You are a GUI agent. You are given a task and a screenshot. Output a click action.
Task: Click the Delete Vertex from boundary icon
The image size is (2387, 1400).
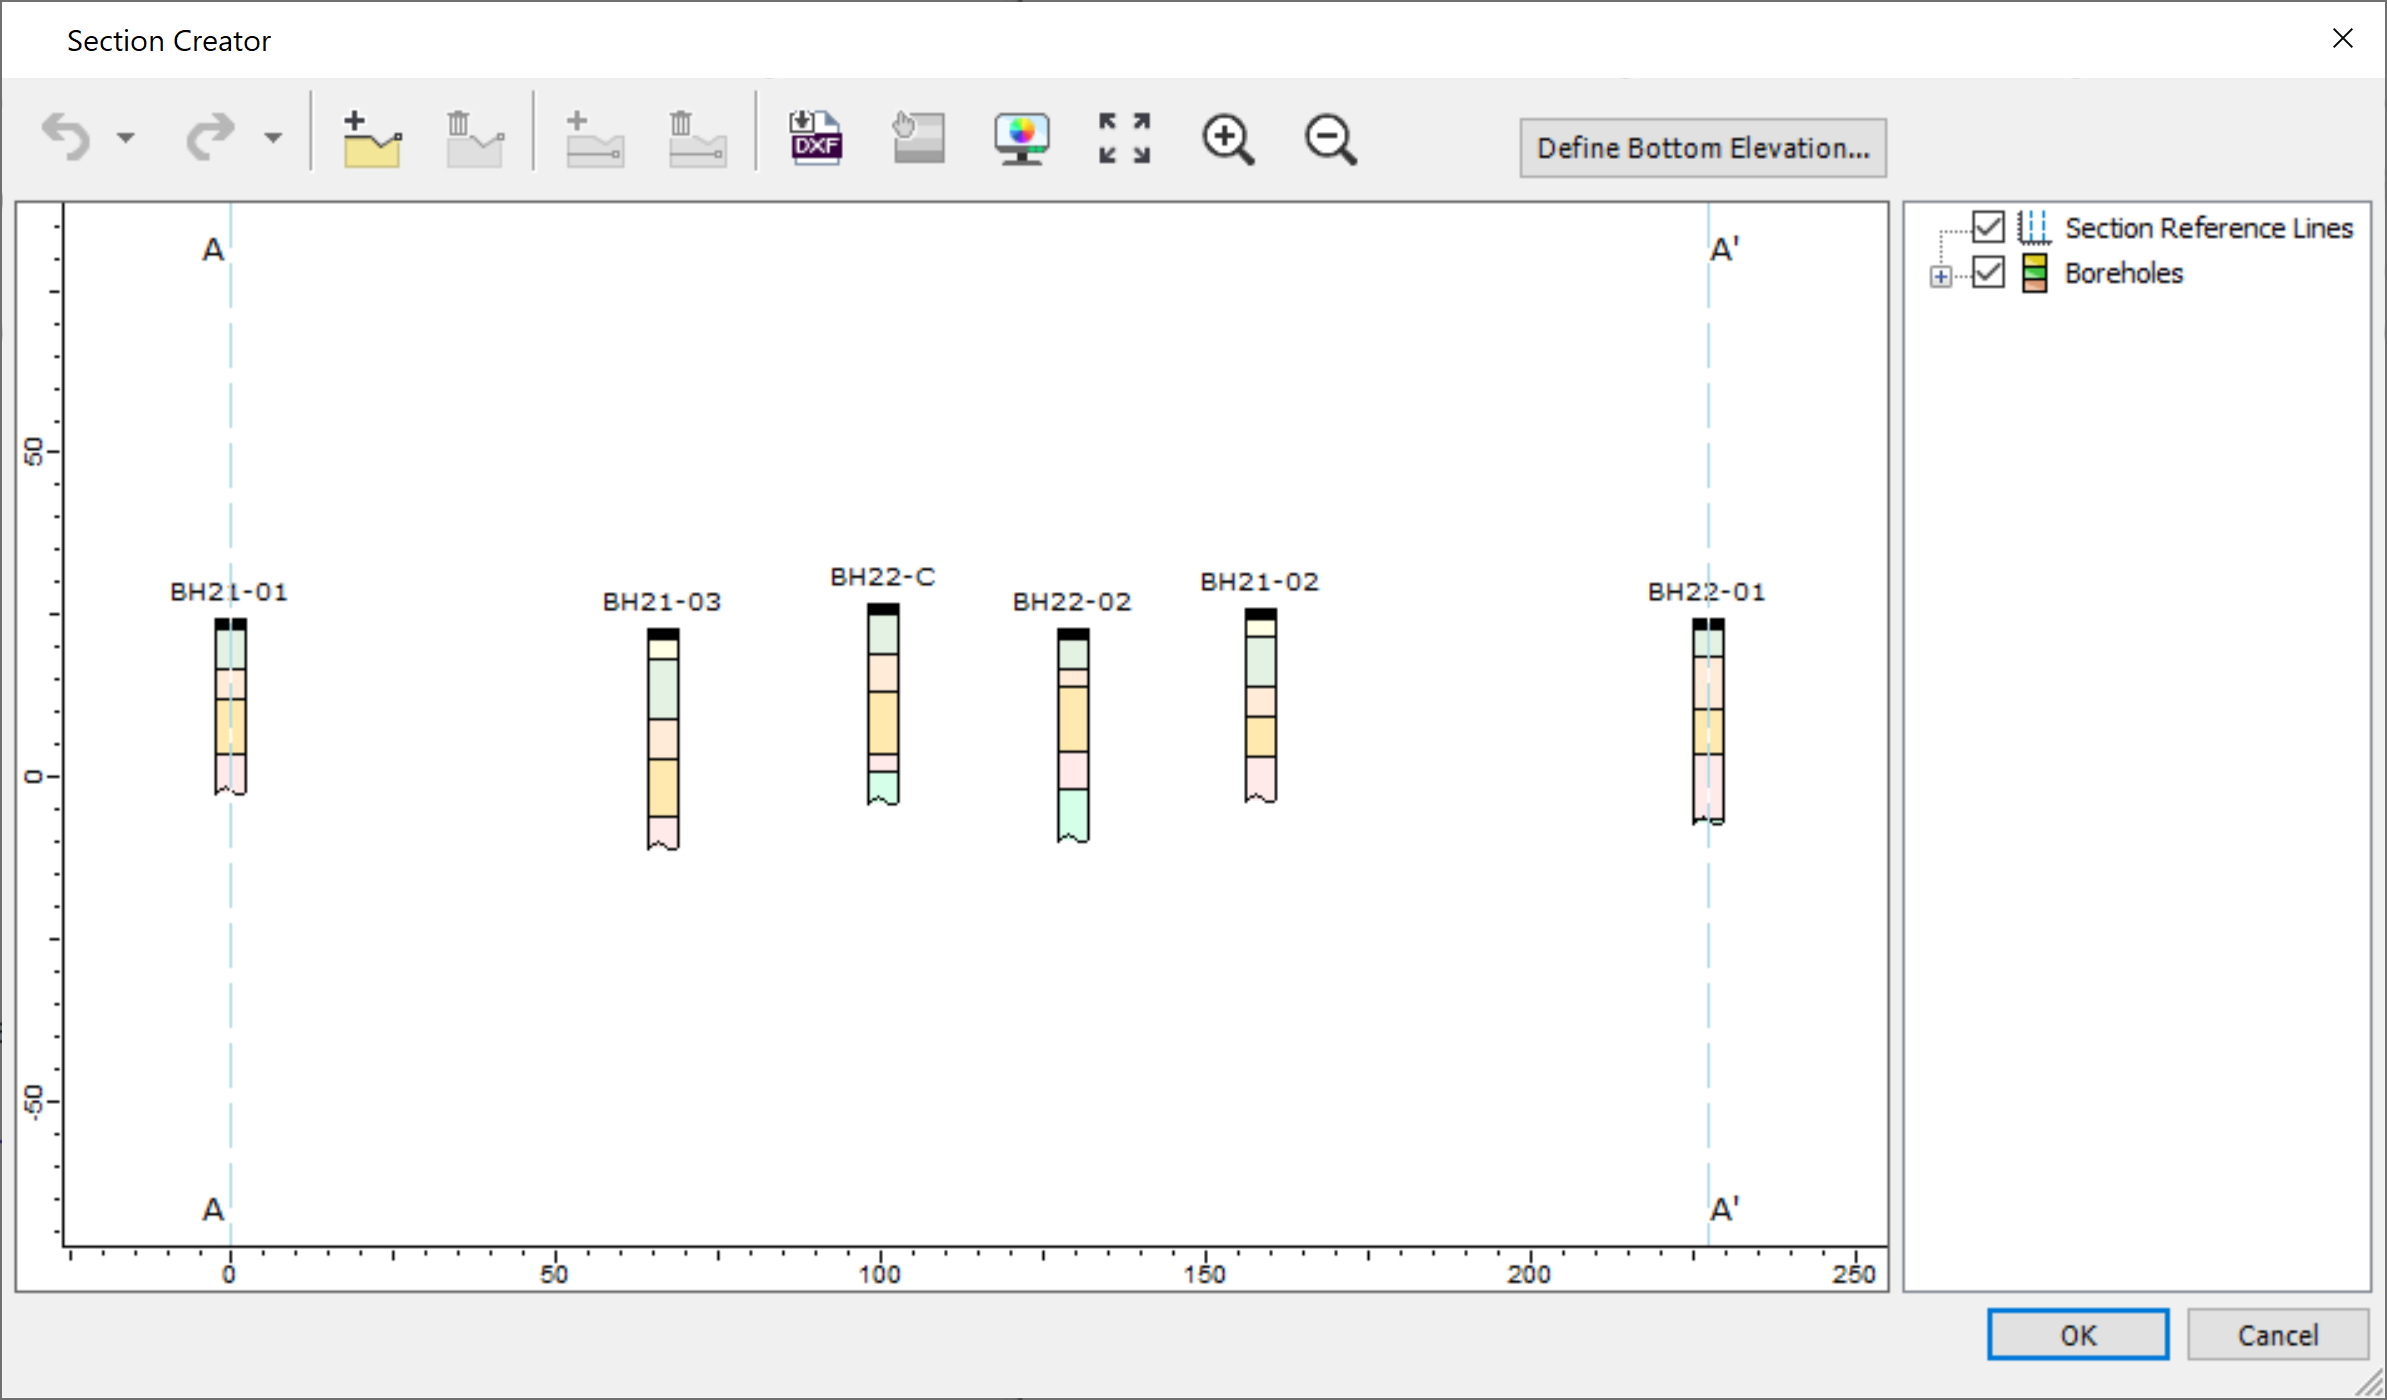(x=697, y=139)
